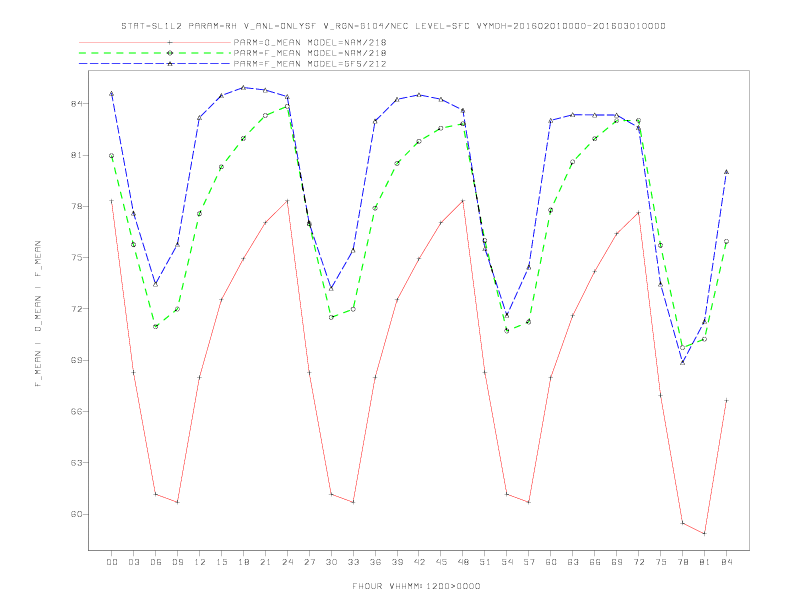Click x-axis tick label 54
The height and width of the screenshot is (612, 792).
[x=507, y=562]
